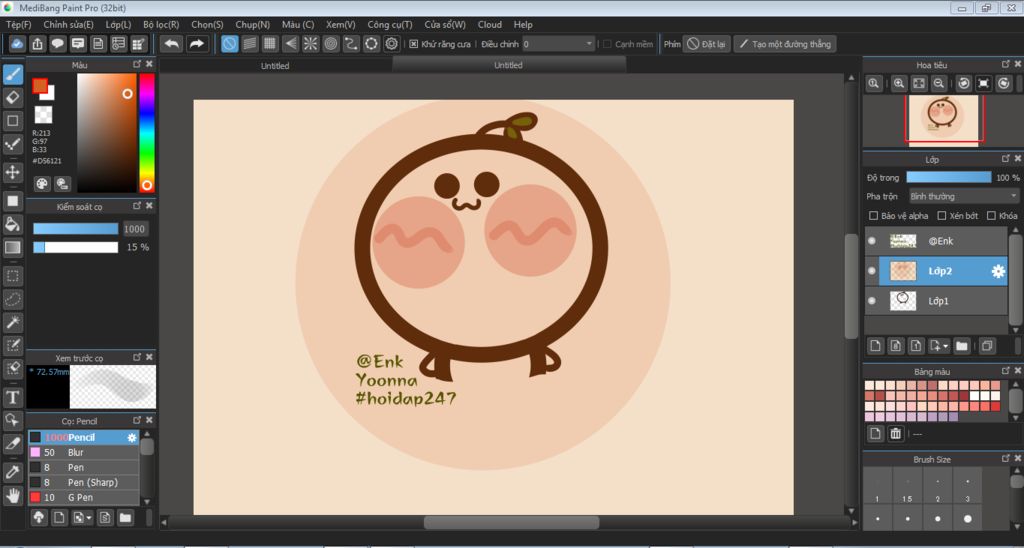This screenshot has height=548, width=1024.
Task: Select the Radial snap icon
Action: [310, 44]
